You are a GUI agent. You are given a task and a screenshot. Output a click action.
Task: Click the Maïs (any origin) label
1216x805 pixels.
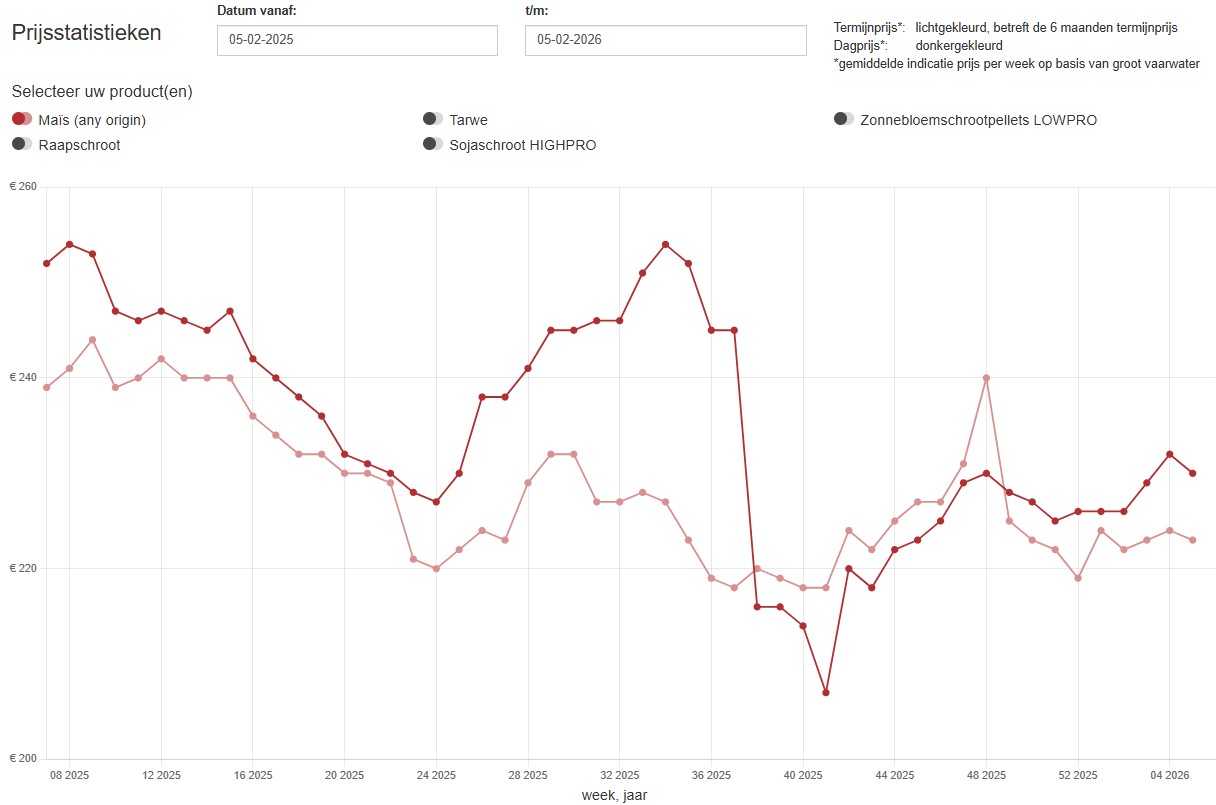pyautogui.click(x=92, y=120)
